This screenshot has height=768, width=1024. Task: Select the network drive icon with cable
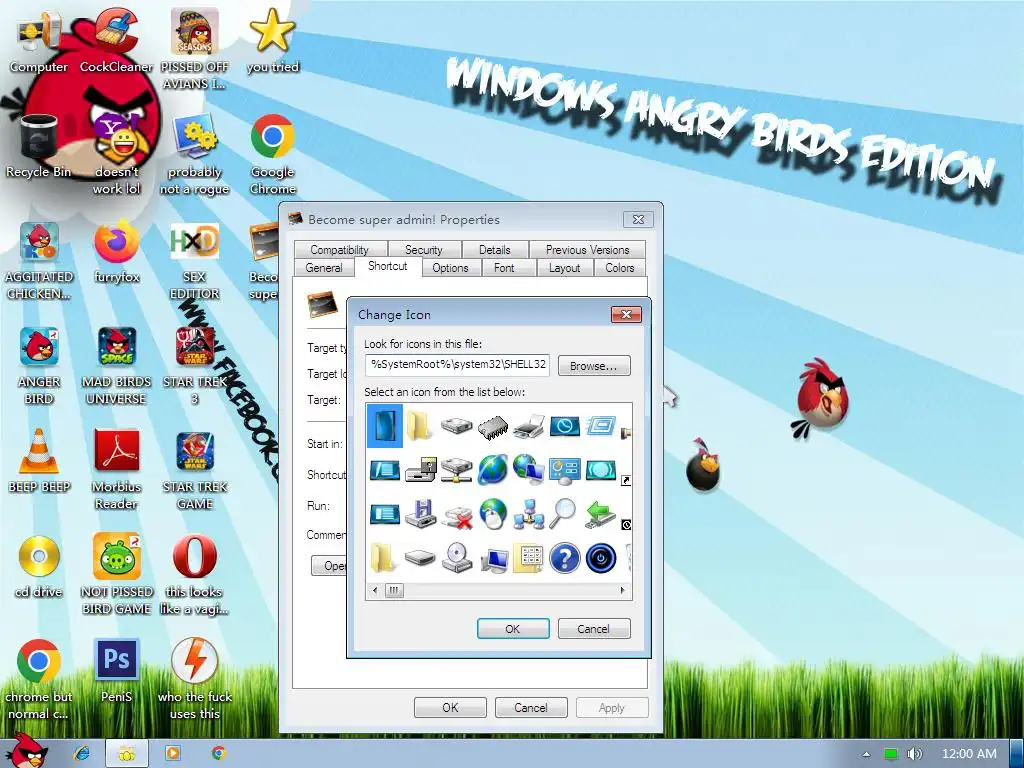(x=457, y=470)
